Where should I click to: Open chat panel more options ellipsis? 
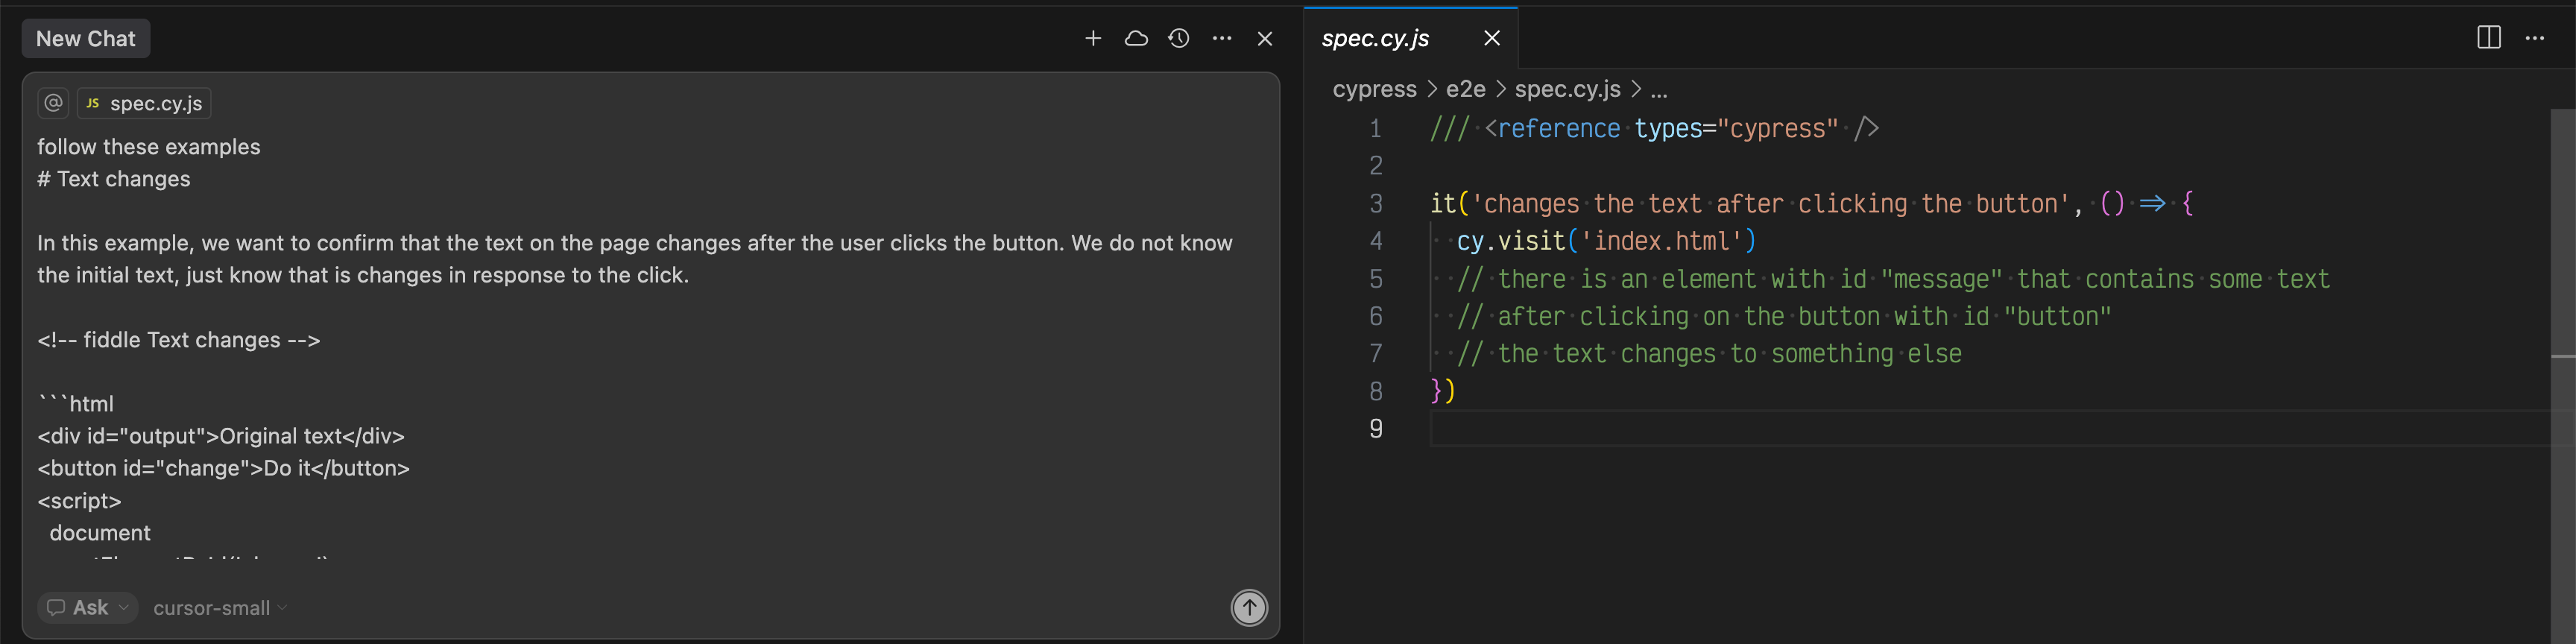pos(1222,38)
